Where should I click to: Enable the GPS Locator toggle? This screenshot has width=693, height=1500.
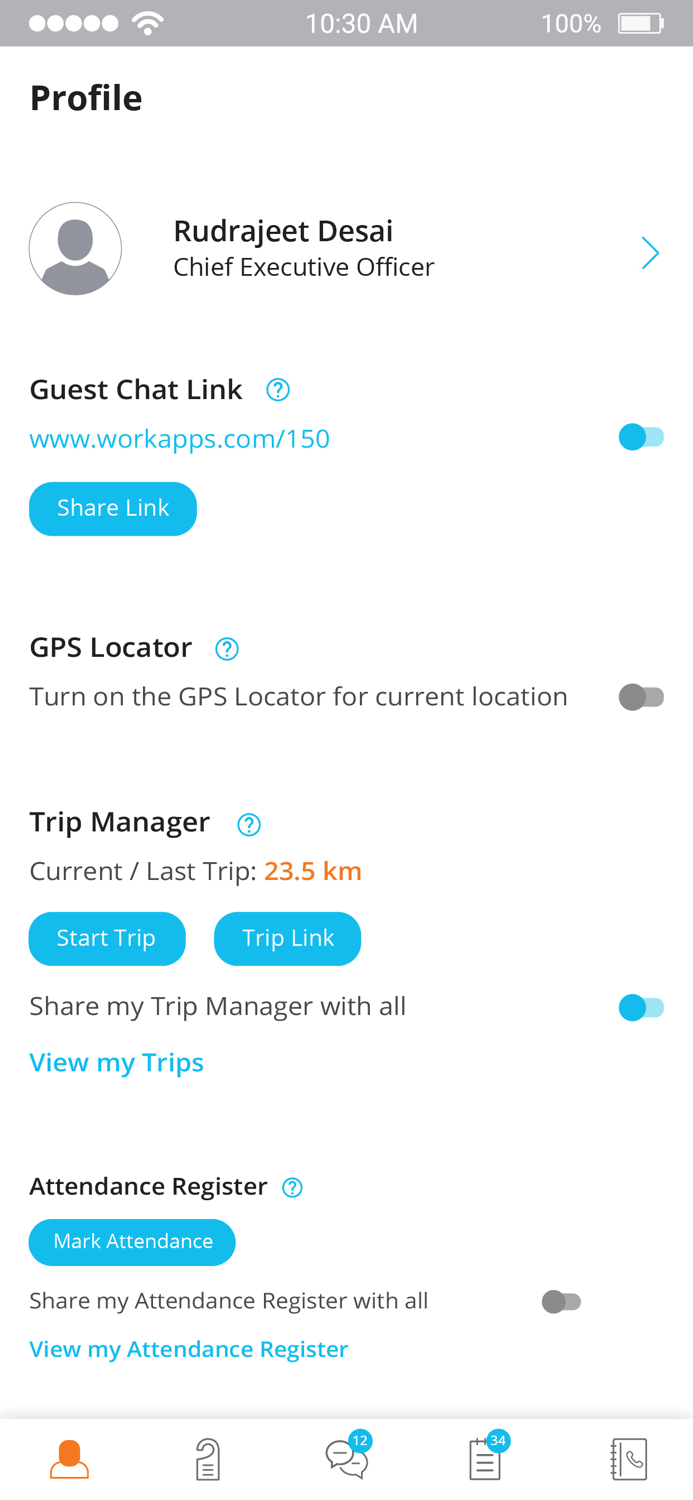(641, 697)
